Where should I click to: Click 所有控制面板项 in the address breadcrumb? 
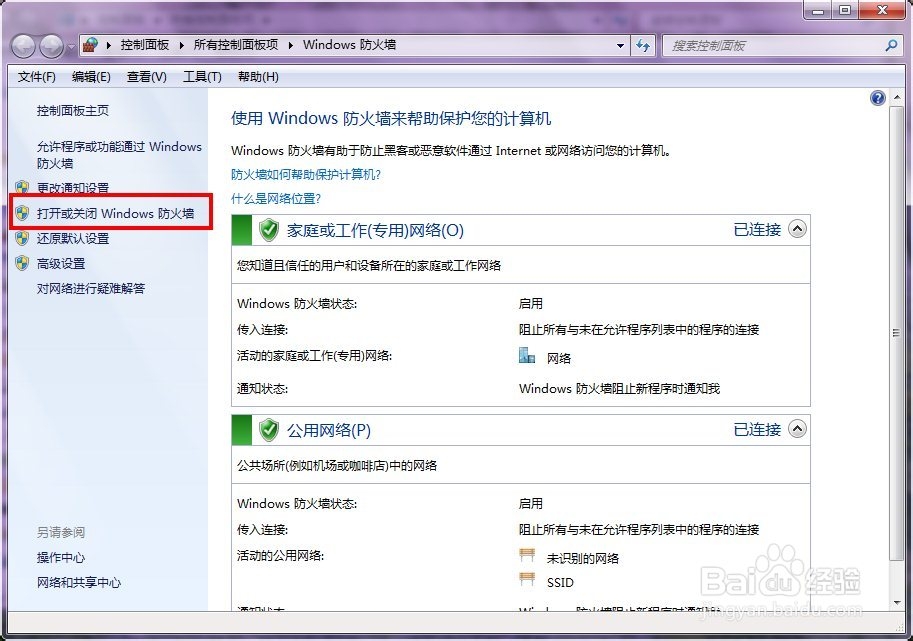pos(236,45)
